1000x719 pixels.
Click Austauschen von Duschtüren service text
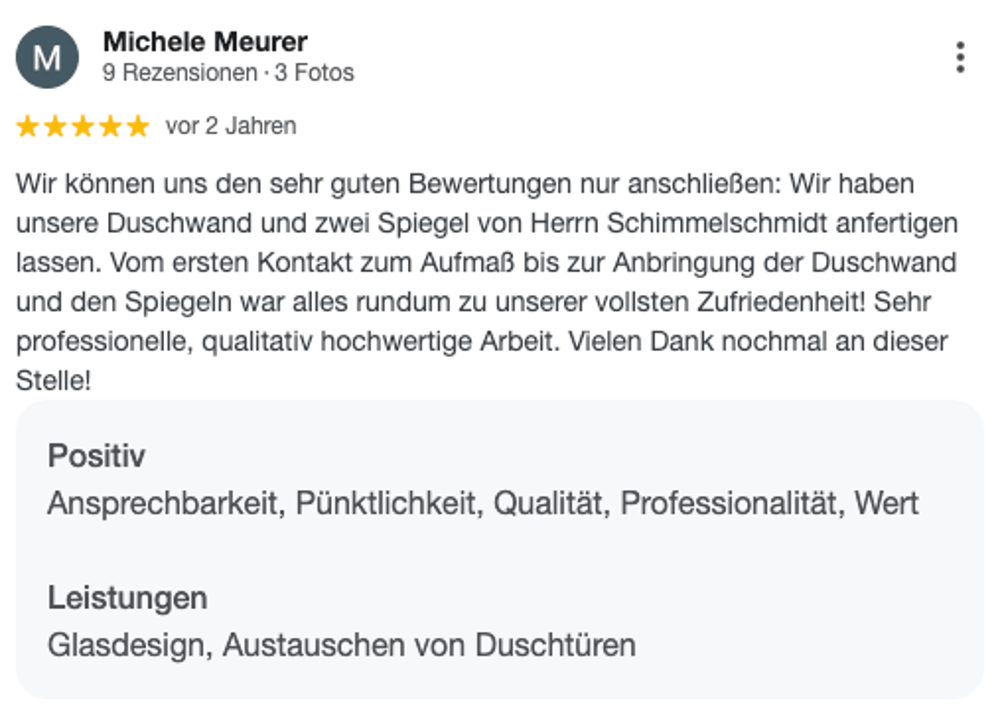[x=429, y=645]
